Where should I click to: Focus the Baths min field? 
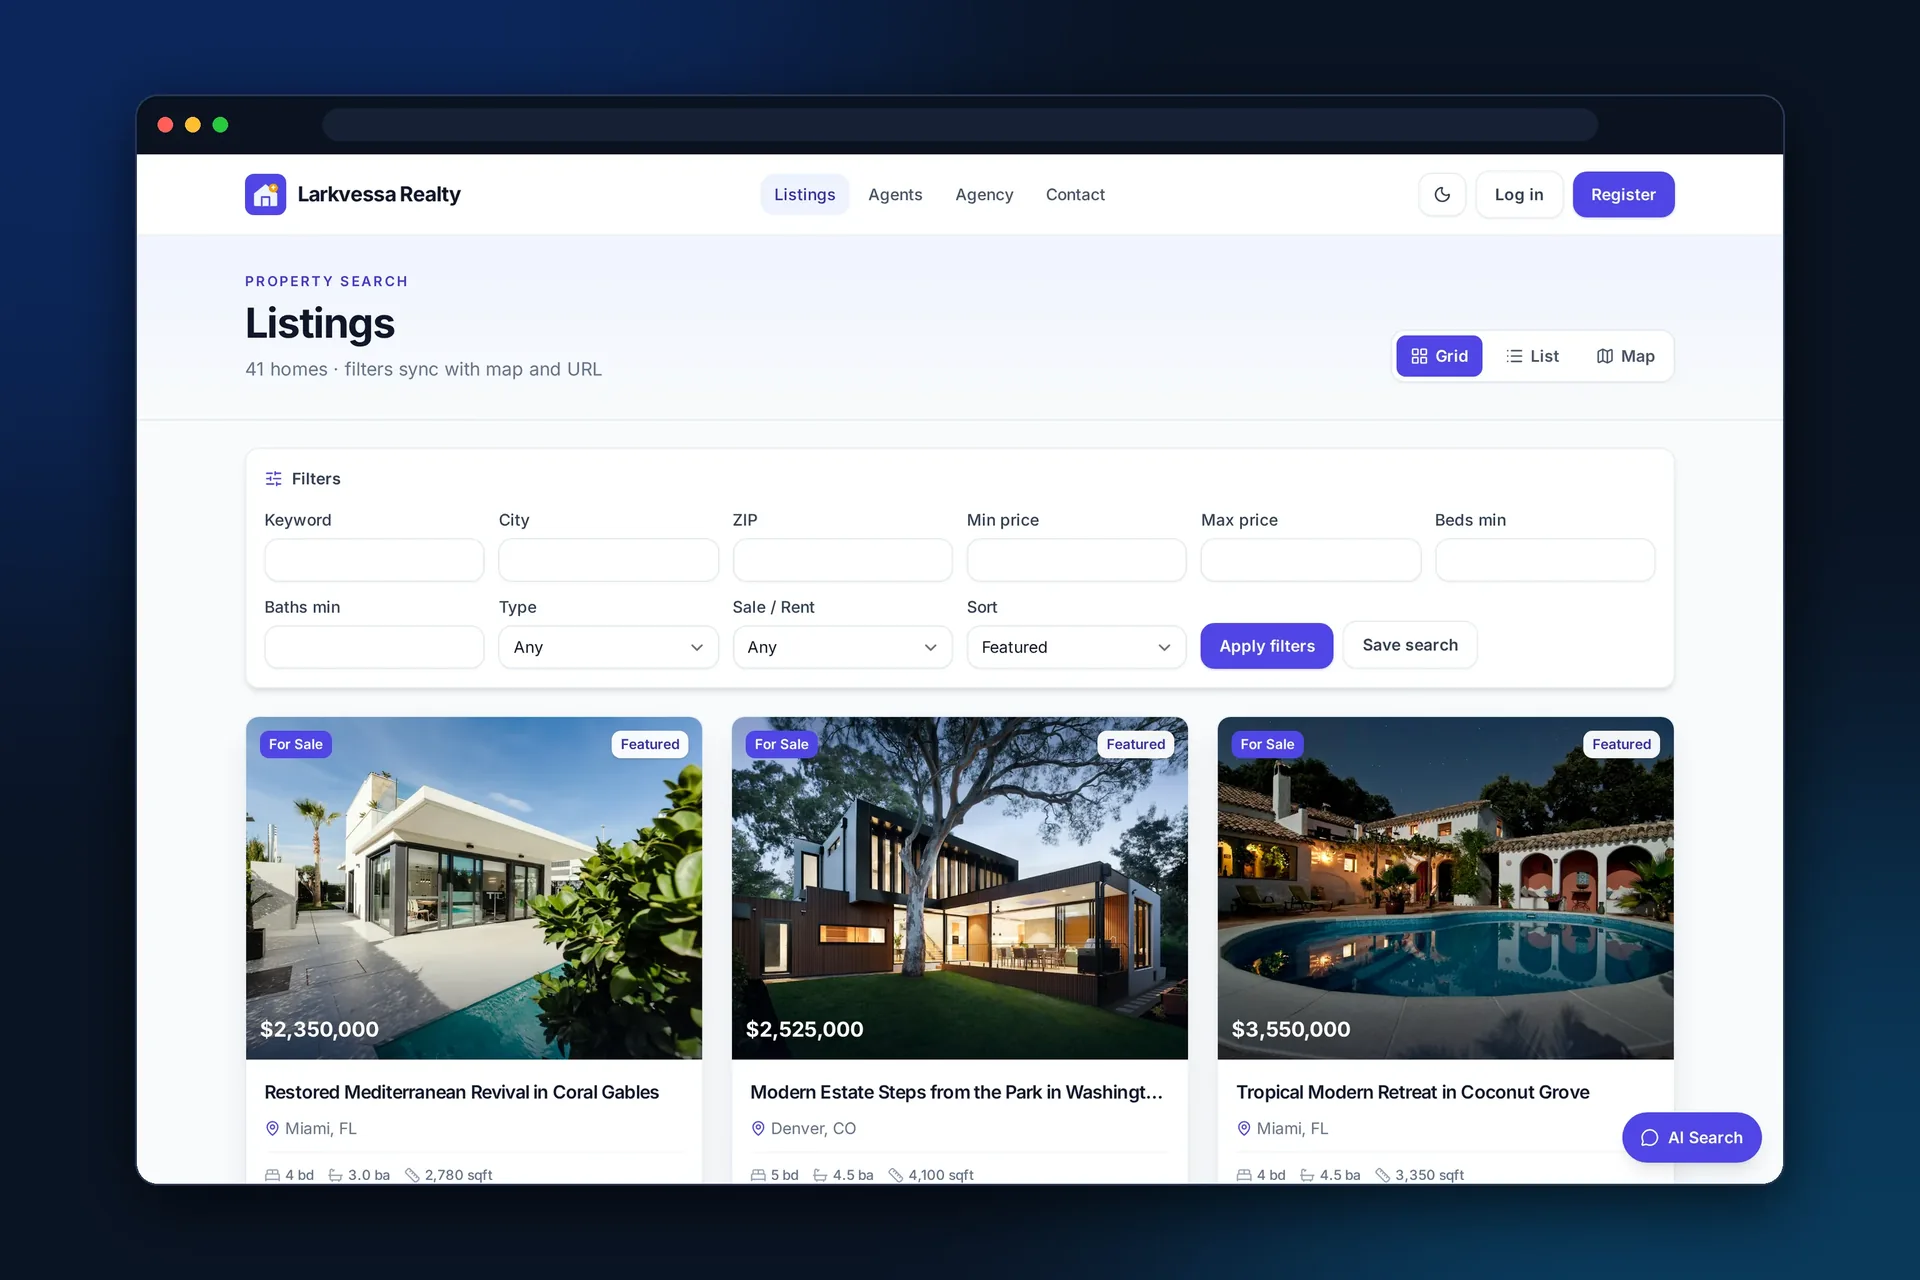pyautogui.click(x=374, y=647)
